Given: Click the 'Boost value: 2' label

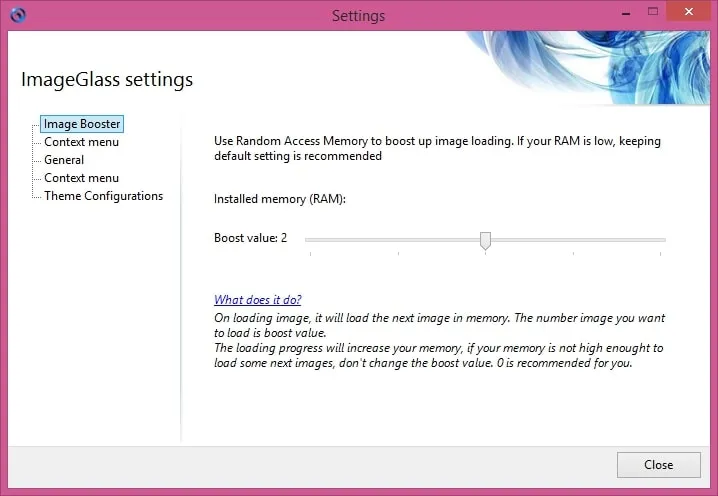Looking at the screenshot, I should [x=250, y=238].
